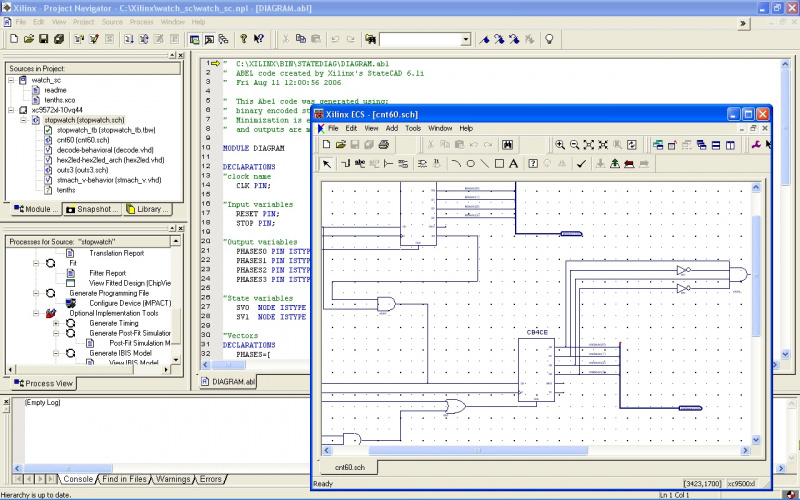Select the Add Wire tool in ECS

[345, 164]
